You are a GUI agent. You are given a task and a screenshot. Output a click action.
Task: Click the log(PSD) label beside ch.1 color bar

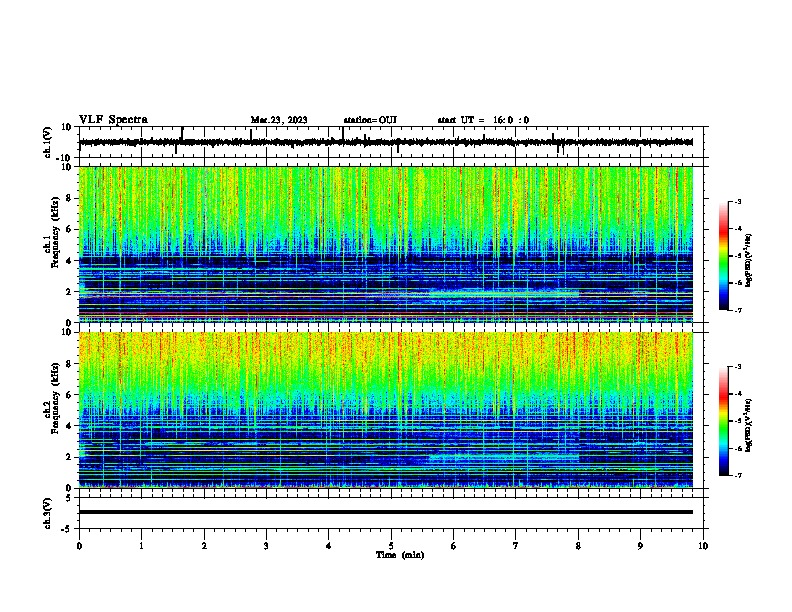tap(749, 260)
